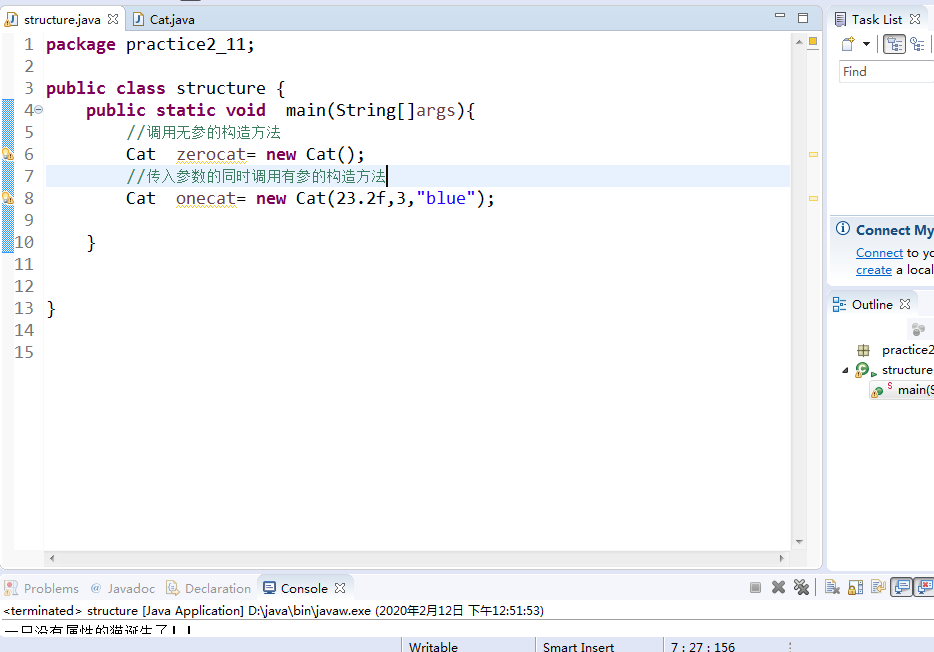Image resolution: width=934 pixels, height=652 pixels.
Task: Click the zerocat variable on line 6
Action: pos(211,154)
